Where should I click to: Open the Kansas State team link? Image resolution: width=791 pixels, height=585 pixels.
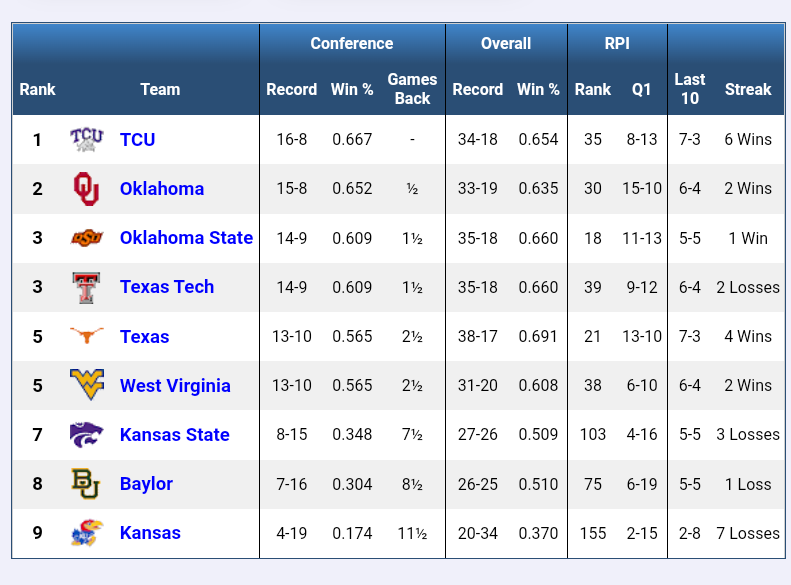175,435
